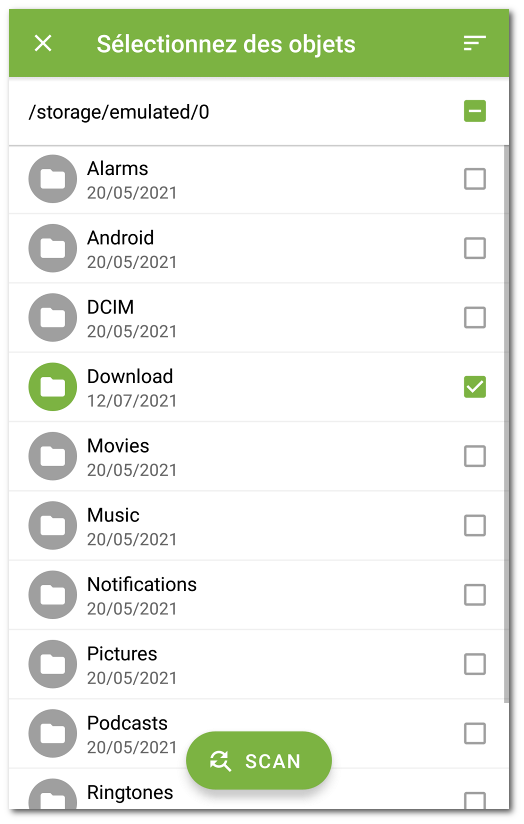524x824 pixels.
Task: Uncheck the Download folder checkbox
Action: 475,387
